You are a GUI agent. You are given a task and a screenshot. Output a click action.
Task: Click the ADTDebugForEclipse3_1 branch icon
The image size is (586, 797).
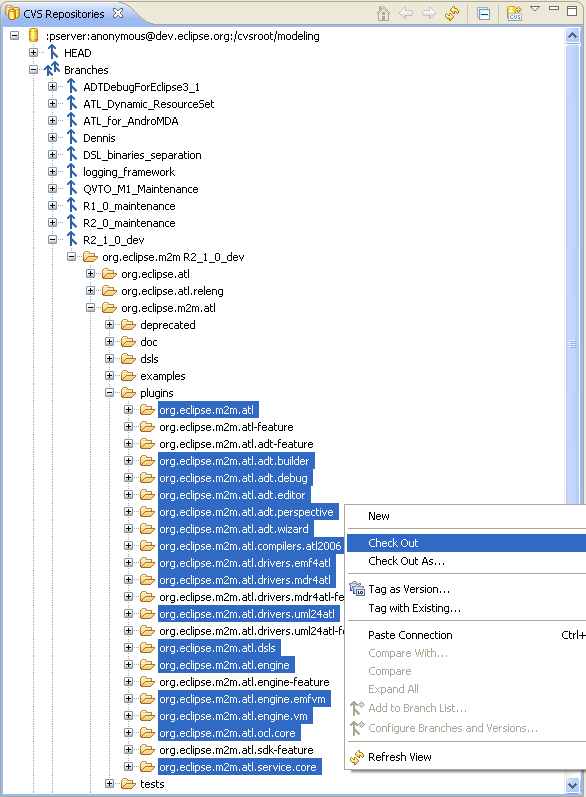coord(72,86)
